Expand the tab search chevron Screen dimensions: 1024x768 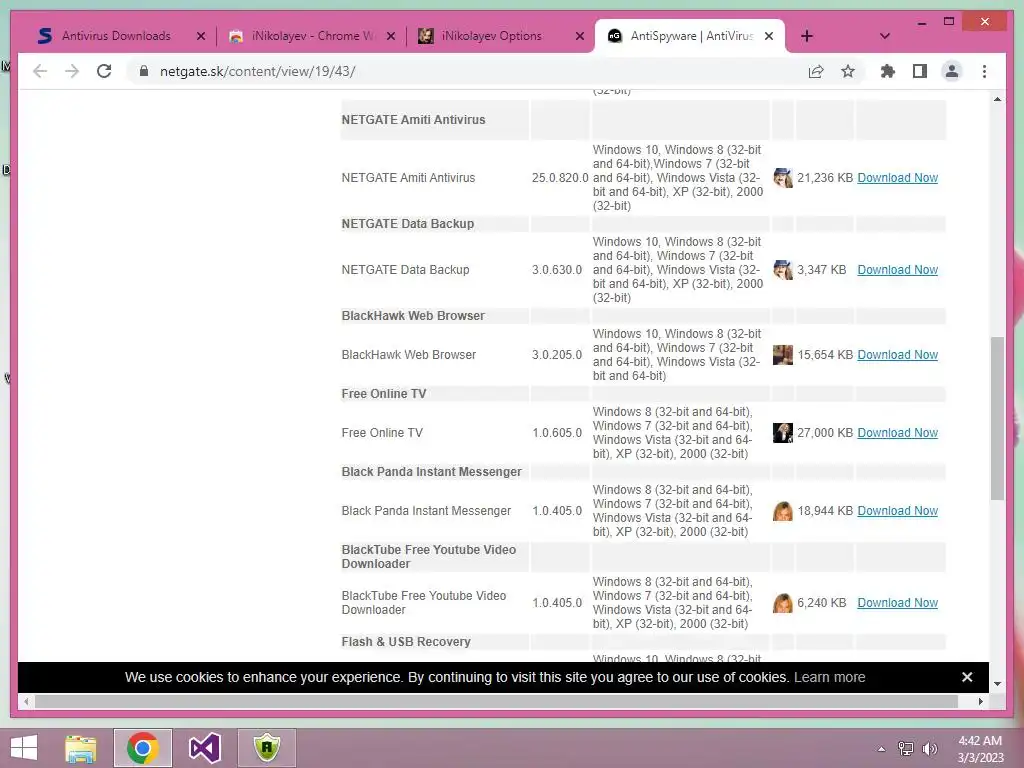884,36
